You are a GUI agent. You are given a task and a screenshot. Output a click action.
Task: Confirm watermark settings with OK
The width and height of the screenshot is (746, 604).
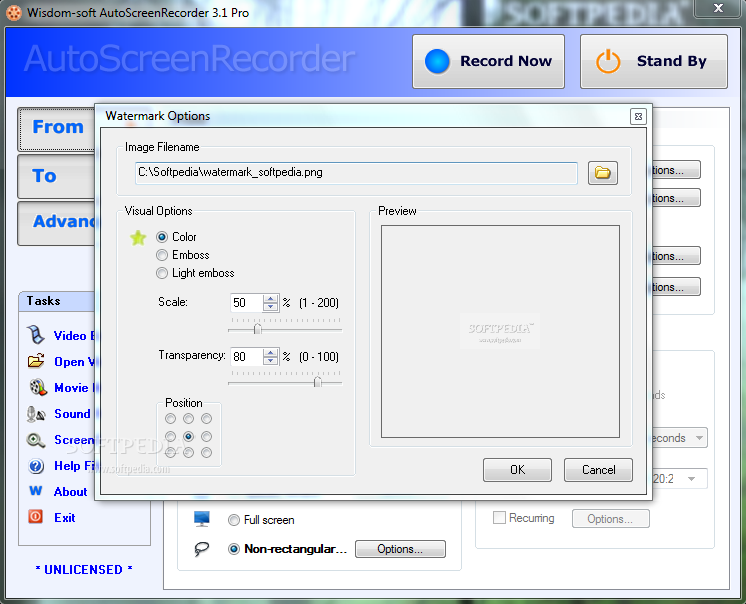(517, 470)
